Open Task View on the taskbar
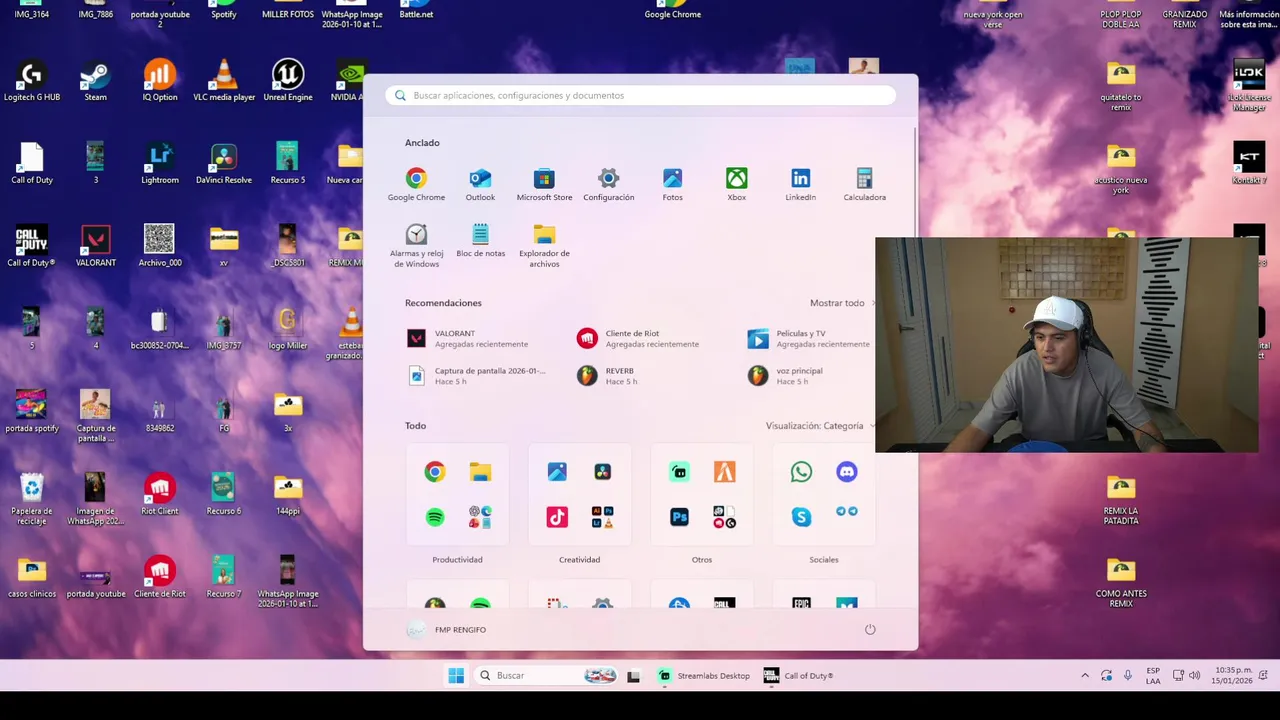This screenshot has width=1280, height=720. coord(633,676)
